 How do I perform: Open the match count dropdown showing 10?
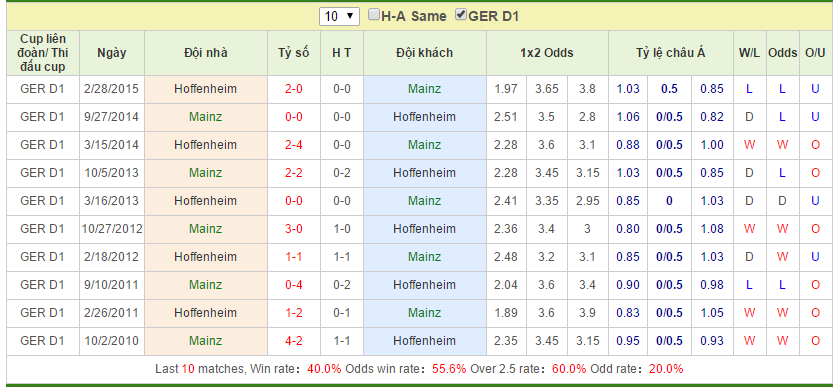pos(339,16)
